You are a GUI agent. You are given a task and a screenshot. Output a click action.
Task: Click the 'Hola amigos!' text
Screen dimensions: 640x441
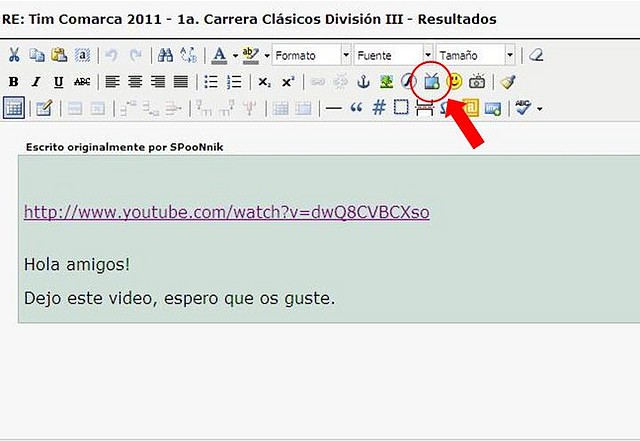coord(77,264)
